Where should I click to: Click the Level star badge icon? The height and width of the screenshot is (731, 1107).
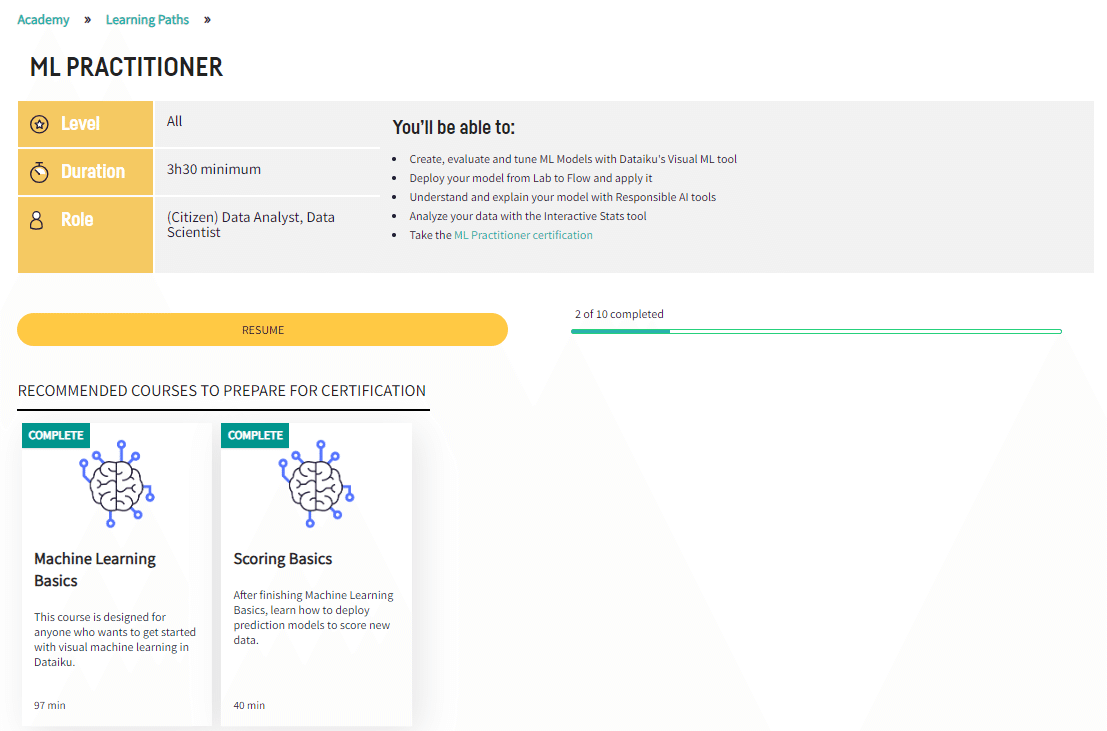coord(39,123)
